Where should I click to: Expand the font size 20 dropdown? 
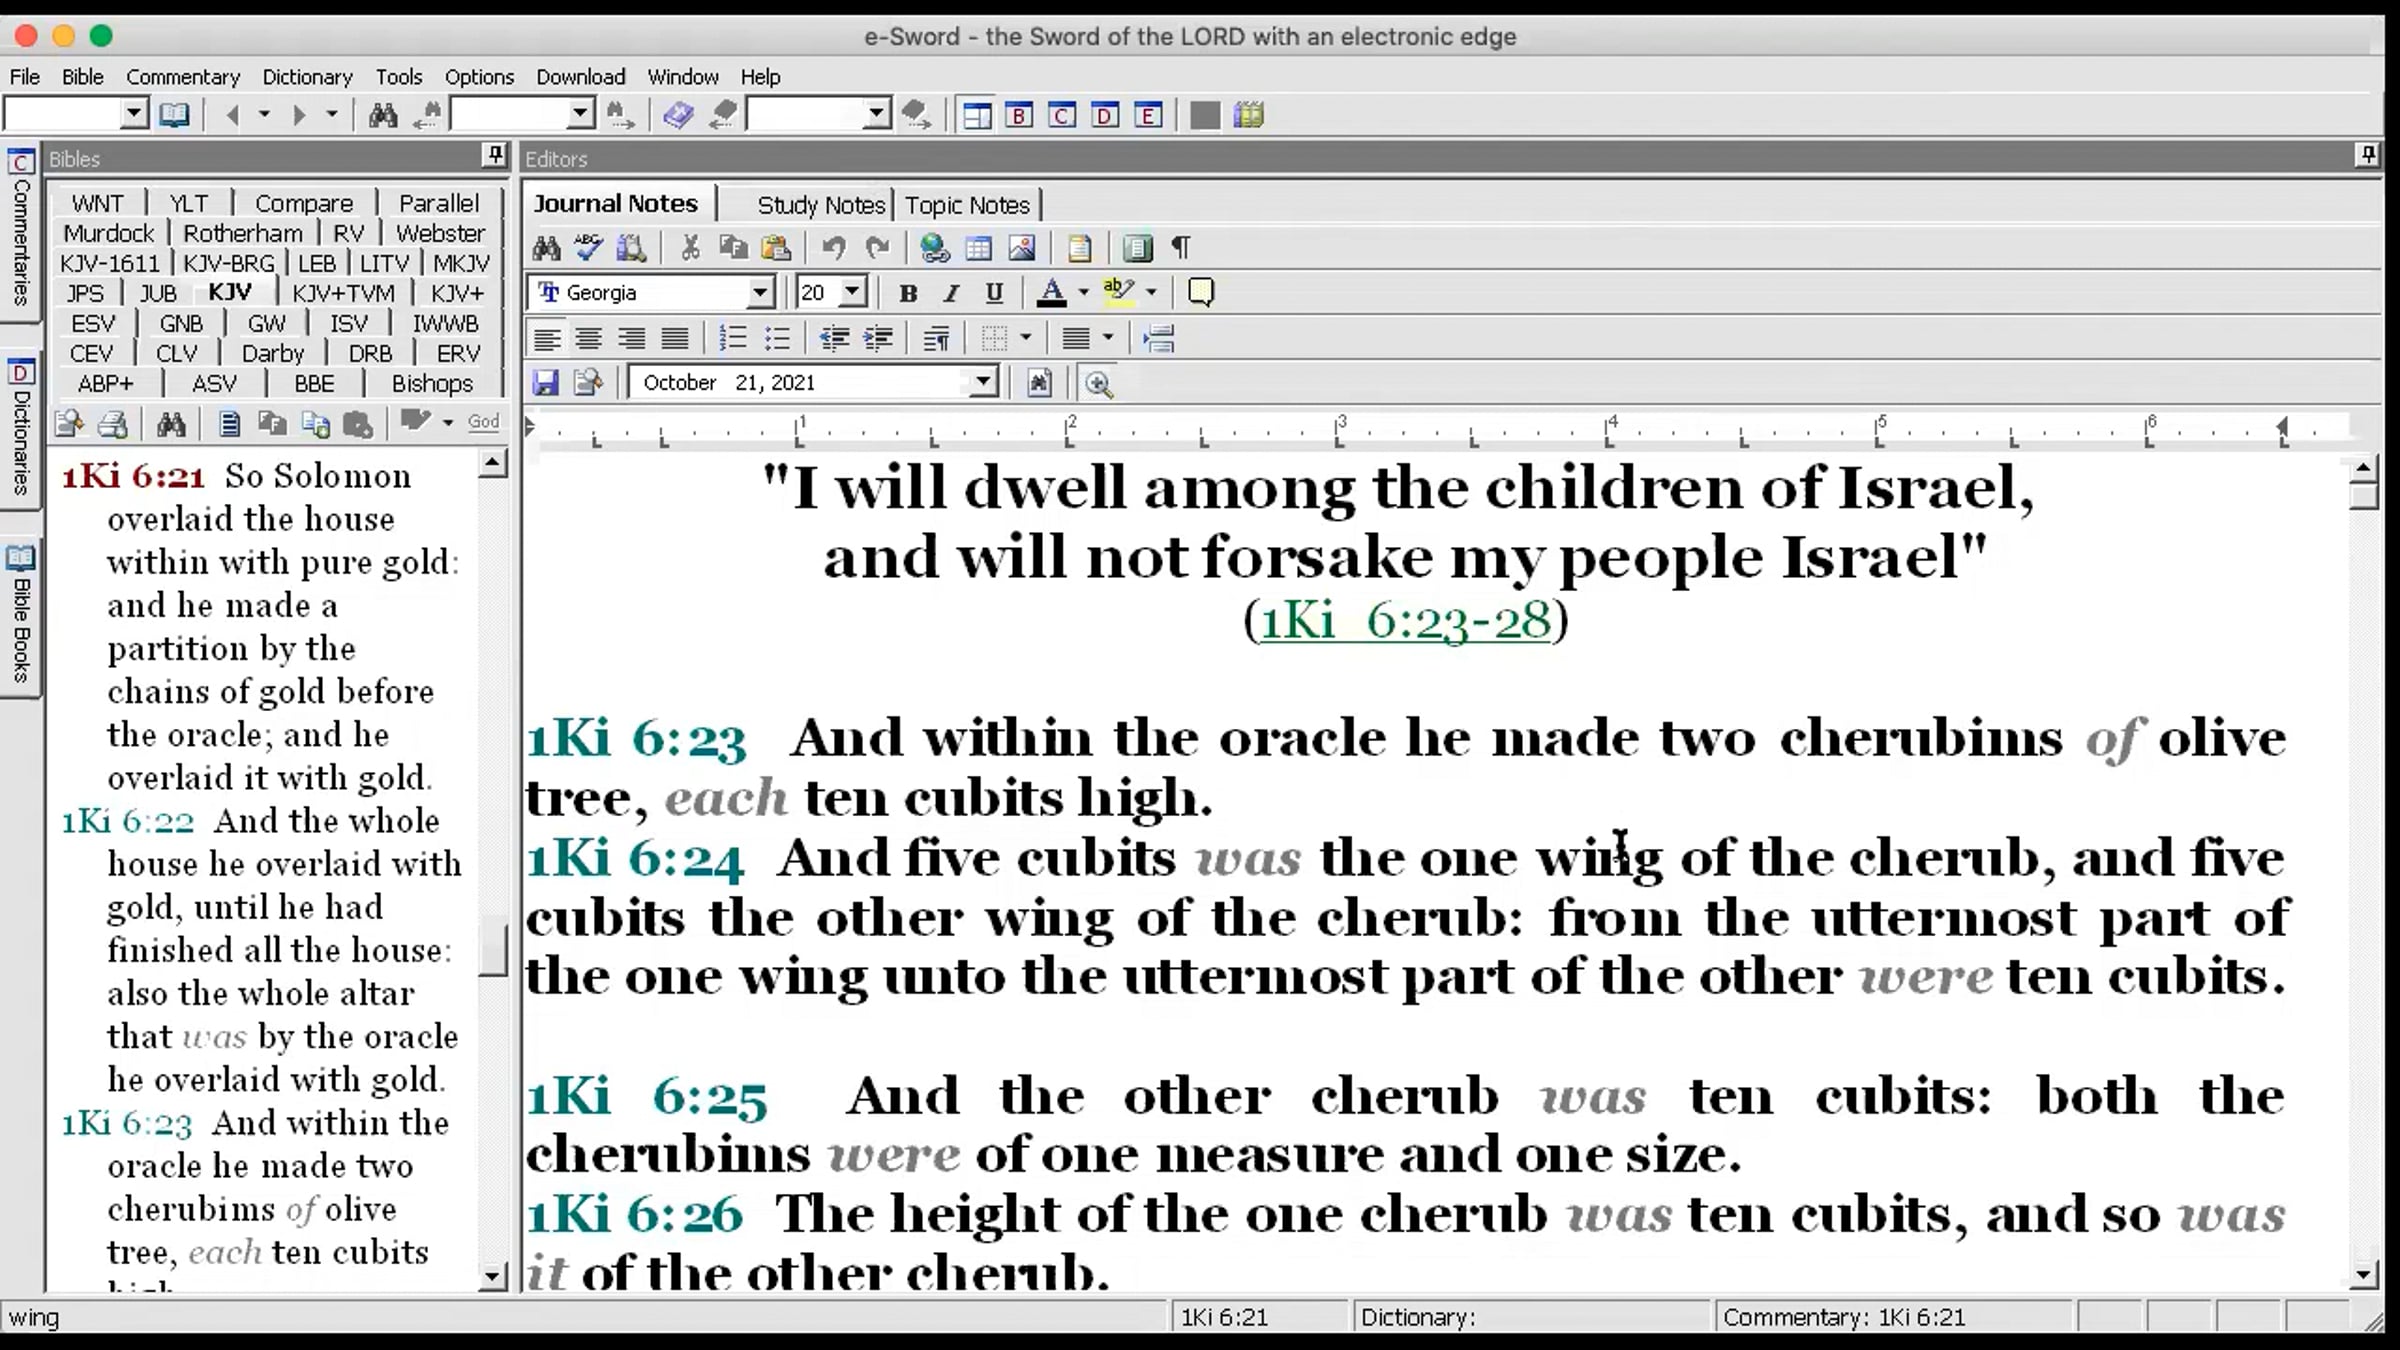pos(852,293)
